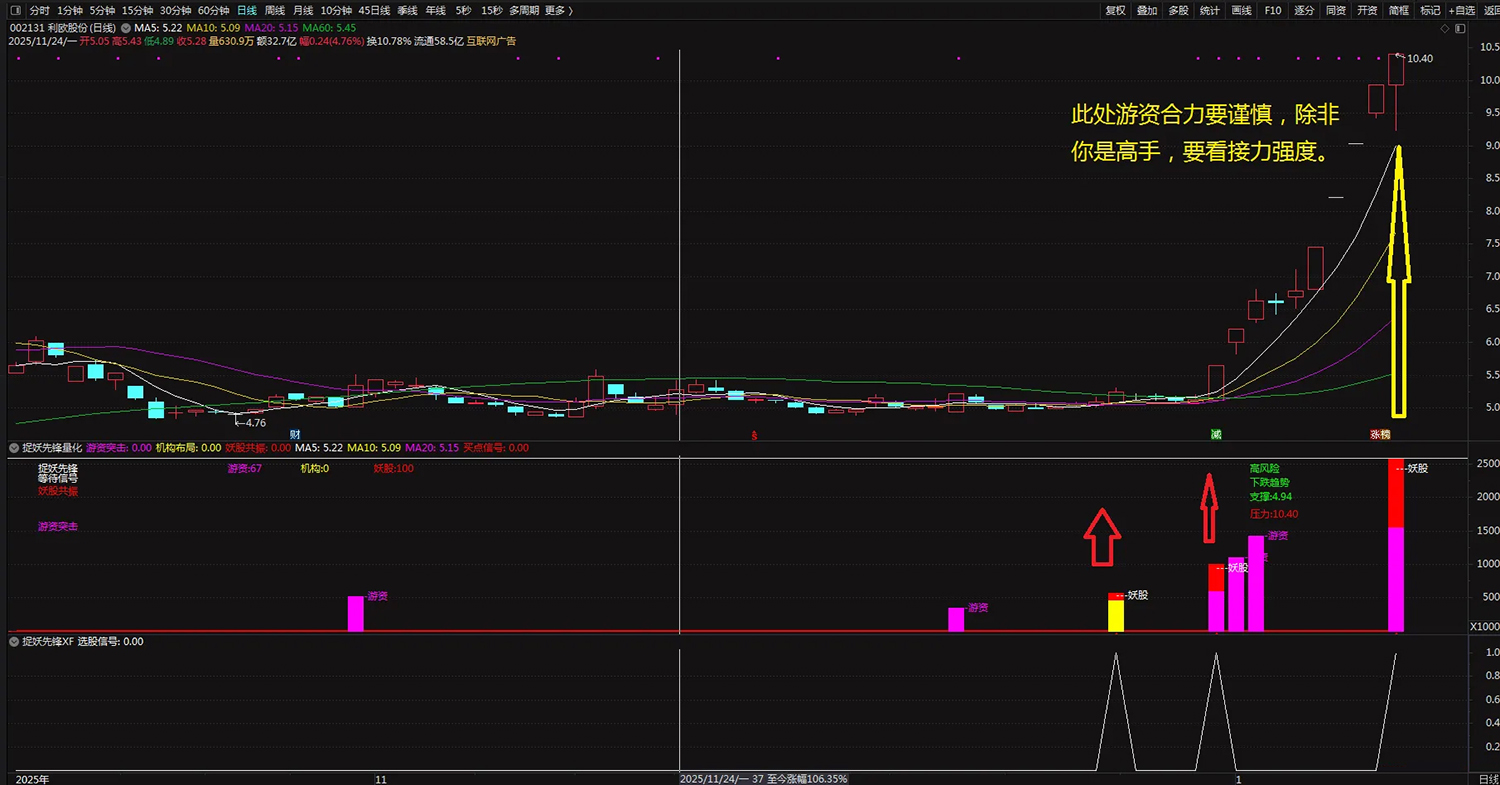Click the 统计 statistics icon
Screen dimensions: 1500x785
(x=1209, y=10)
